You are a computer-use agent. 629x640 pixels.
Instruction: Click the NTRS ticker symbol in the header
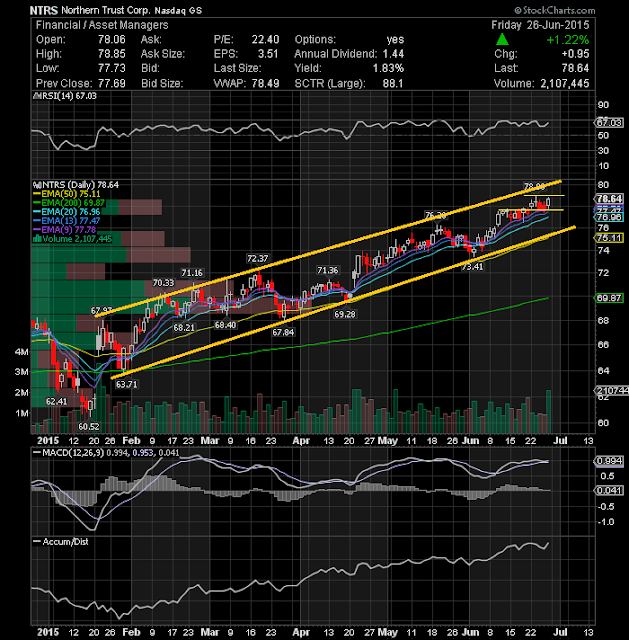[44, 10]
